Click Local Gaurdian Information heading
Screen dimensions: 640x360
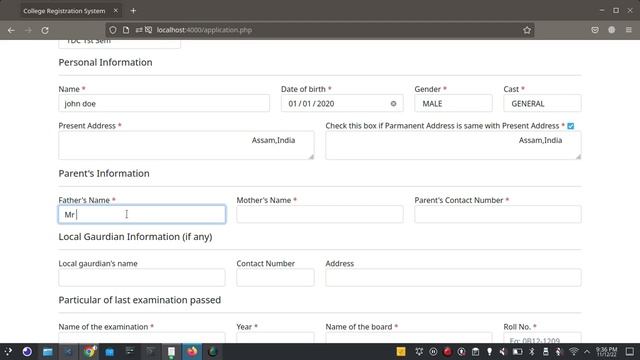click(x=135, y=237)
